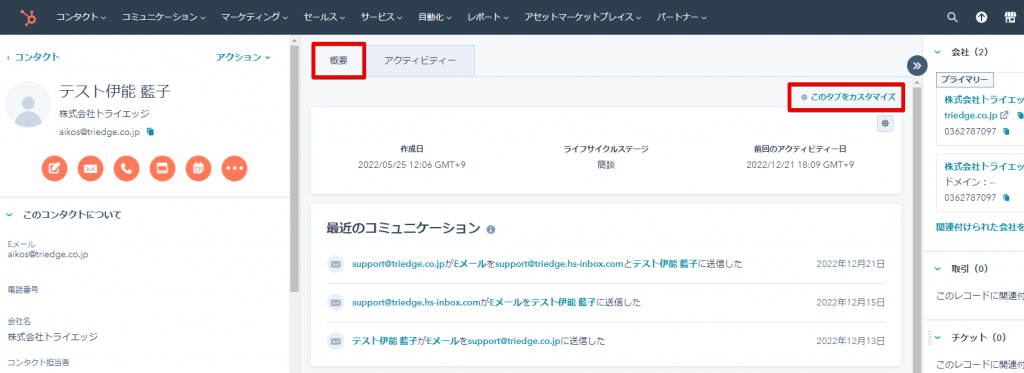
Task: Collapse right sidebar with double-arrow button
Action: [917, 65]
